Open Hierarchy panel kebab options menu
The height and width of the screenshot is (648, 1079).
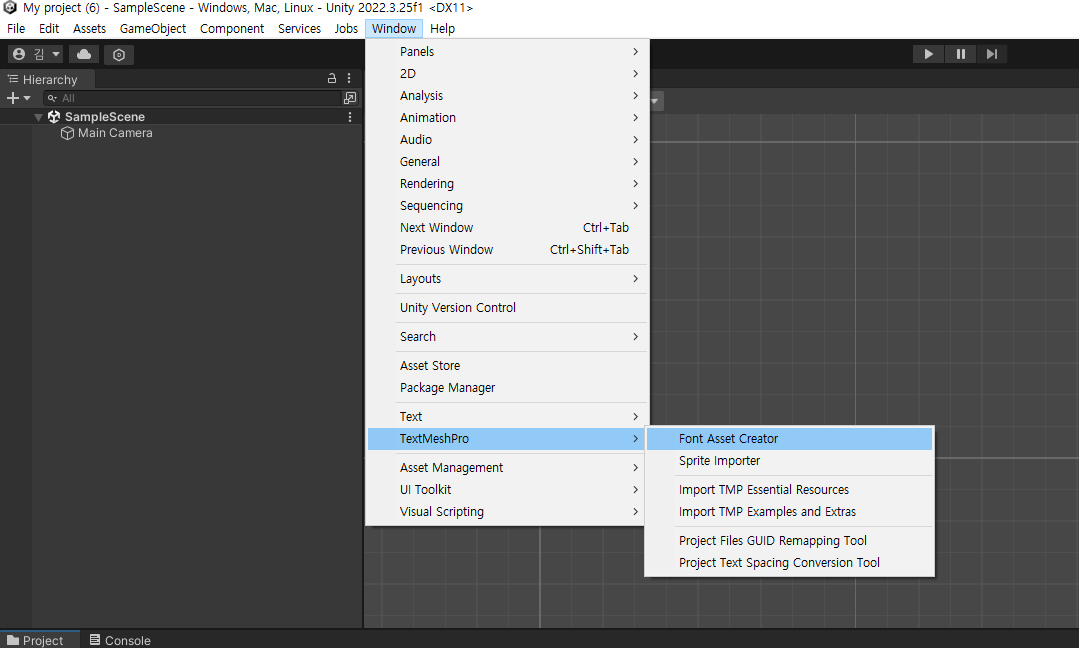pos(349,78)
